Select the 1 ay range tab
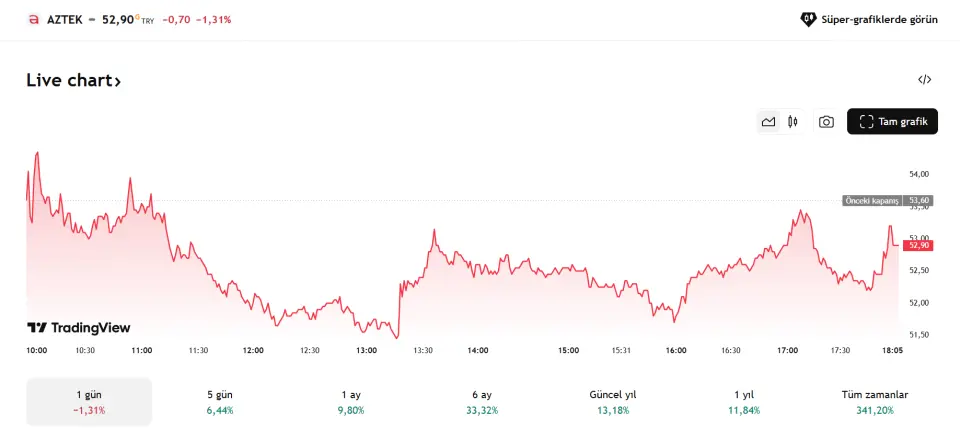960x429 pixels. coord(351,402)
